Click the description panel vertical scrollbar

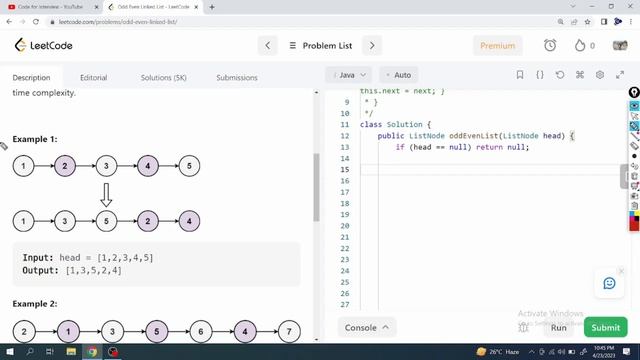[x=316, y=187]
